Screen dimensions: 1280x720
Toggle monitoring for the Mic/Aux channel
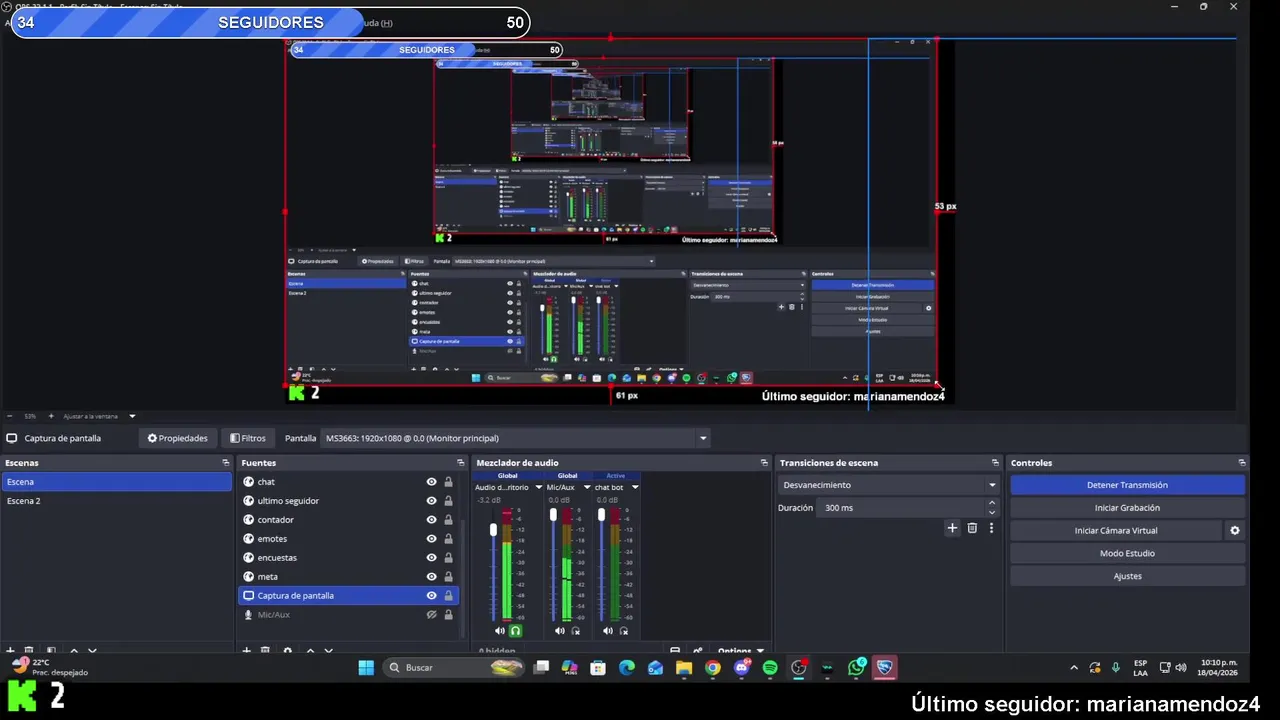[x=575, y=631]
